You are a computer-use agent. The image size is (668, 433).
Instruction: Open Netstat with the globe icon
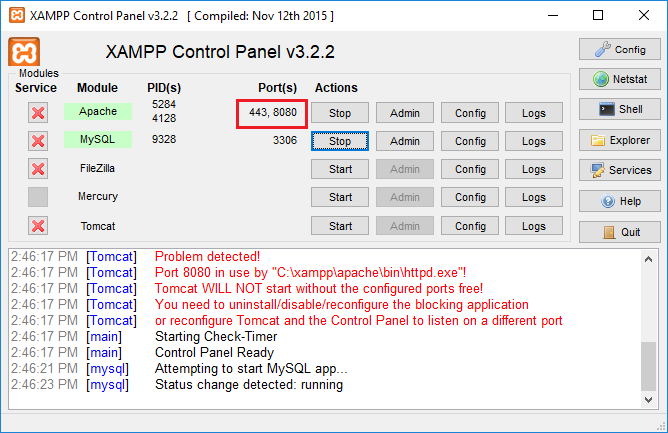pos(619,79)
